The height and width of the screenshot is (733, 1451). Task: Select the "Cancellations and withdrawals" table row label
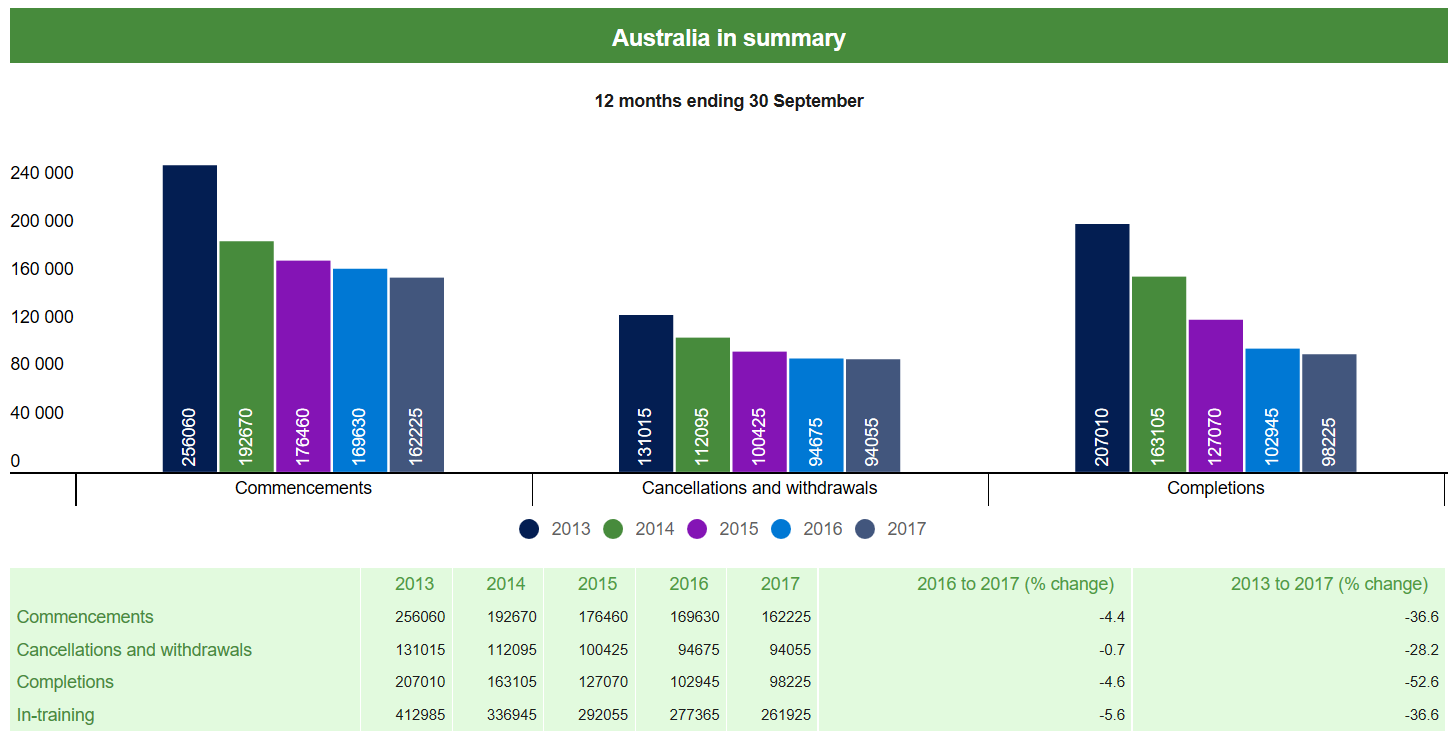pyautogui.click(x=134, y=650)
